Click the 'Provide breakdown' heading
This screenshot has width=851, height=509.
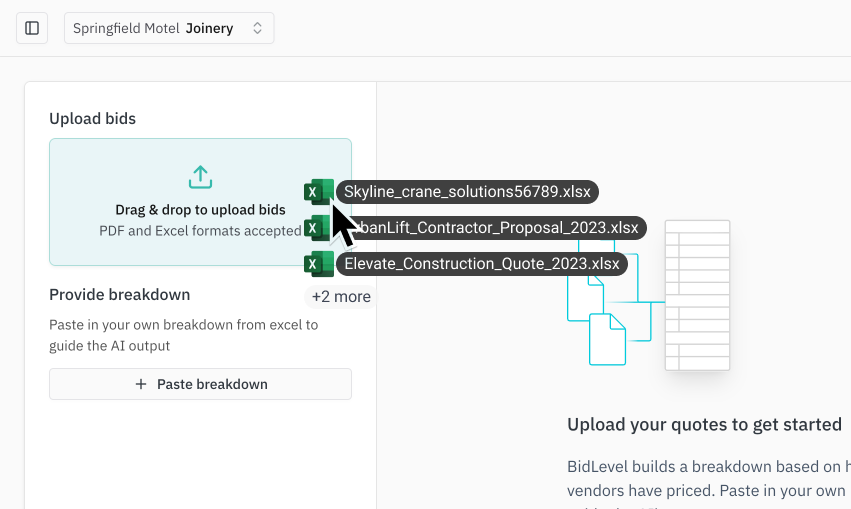click(x=119, y=294)
